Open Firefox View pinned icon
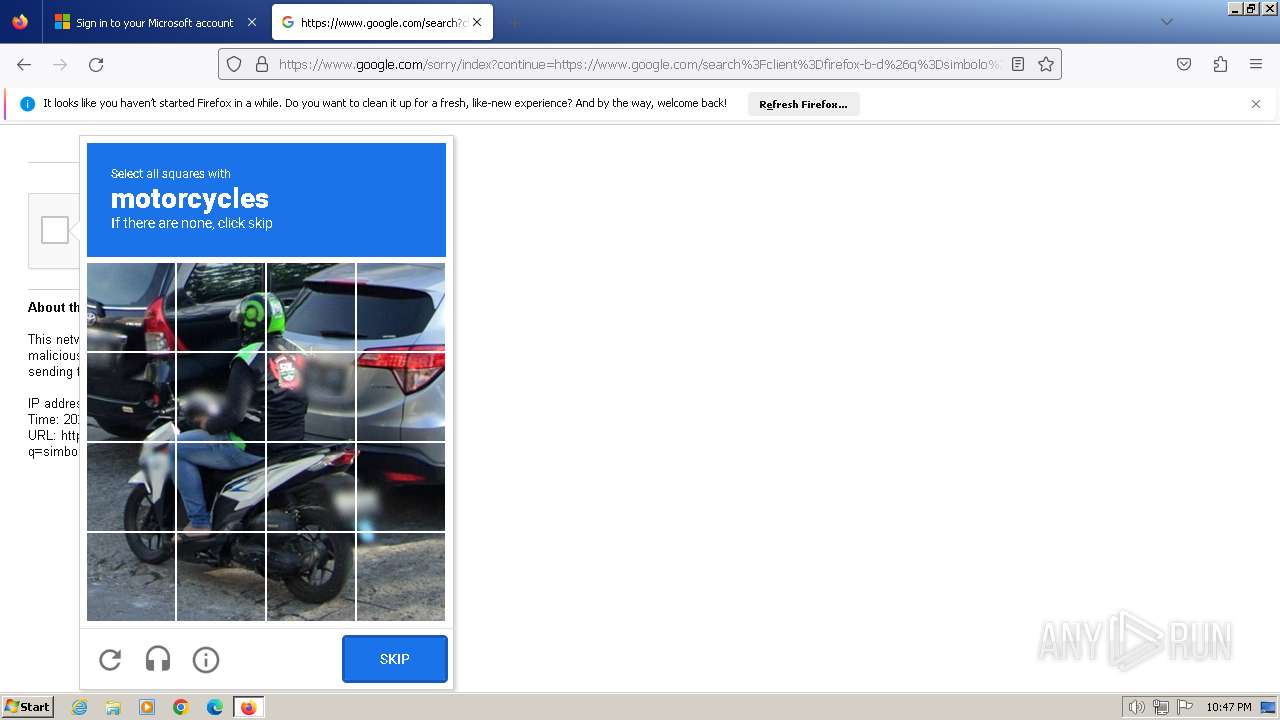1280x720 pixels. coord(20,22)
